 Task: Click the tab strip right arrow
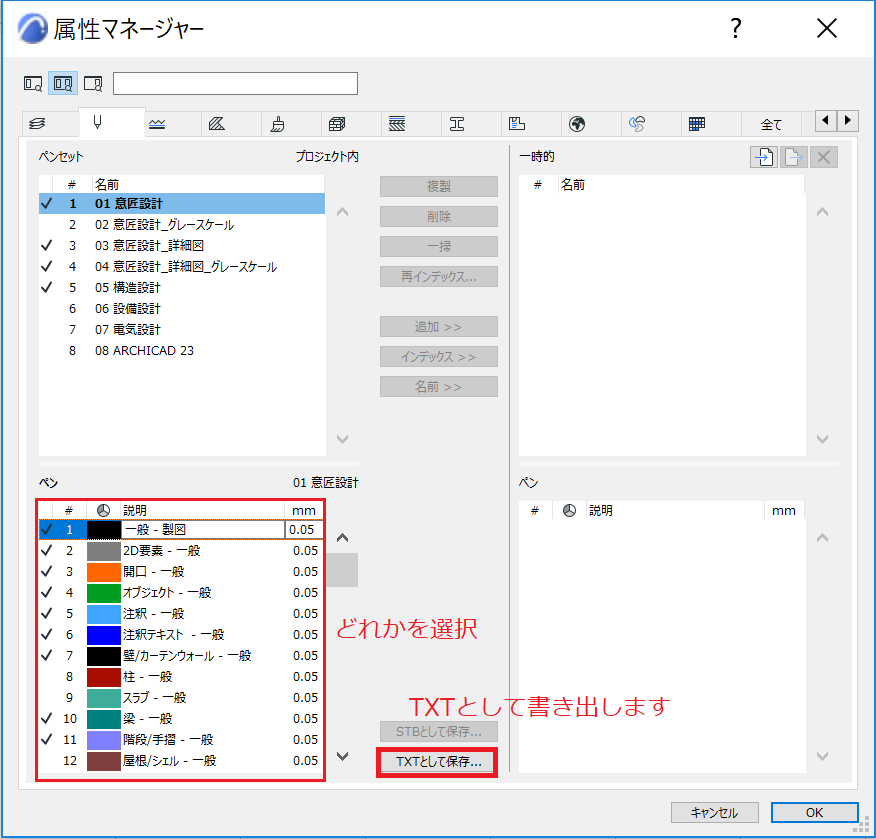(848, 120)
